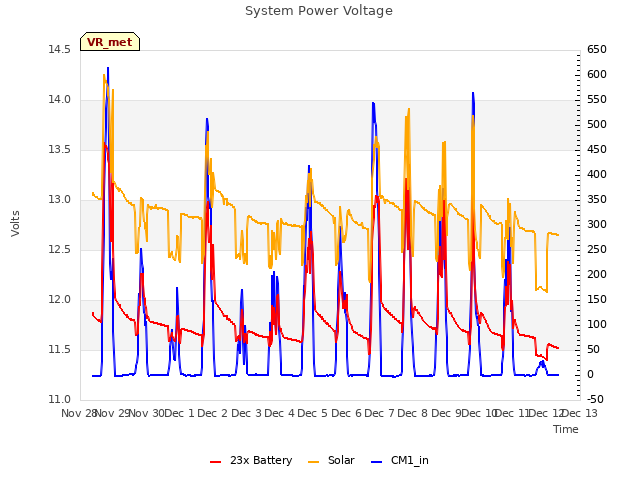
Task: Click the 13.5 left axis value
Action: 60,149
